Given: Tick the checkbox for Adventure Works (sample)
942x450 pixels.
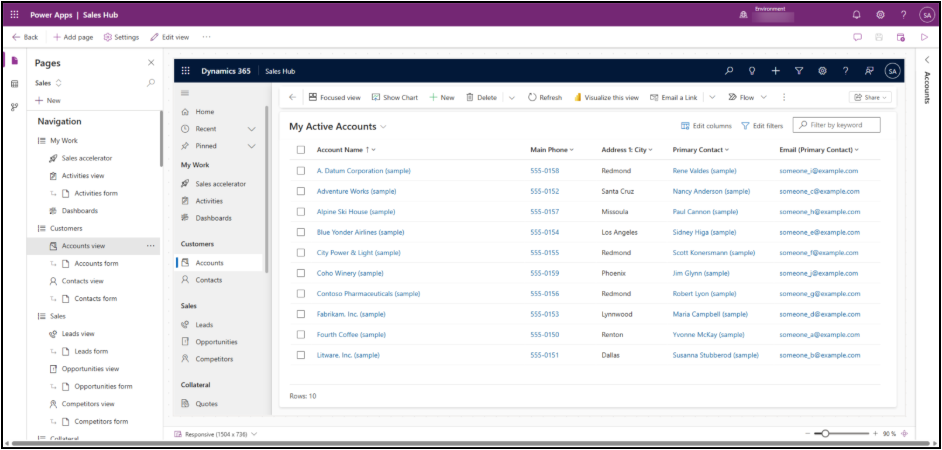Looking at the screenshot, I should tap(300, 191).
